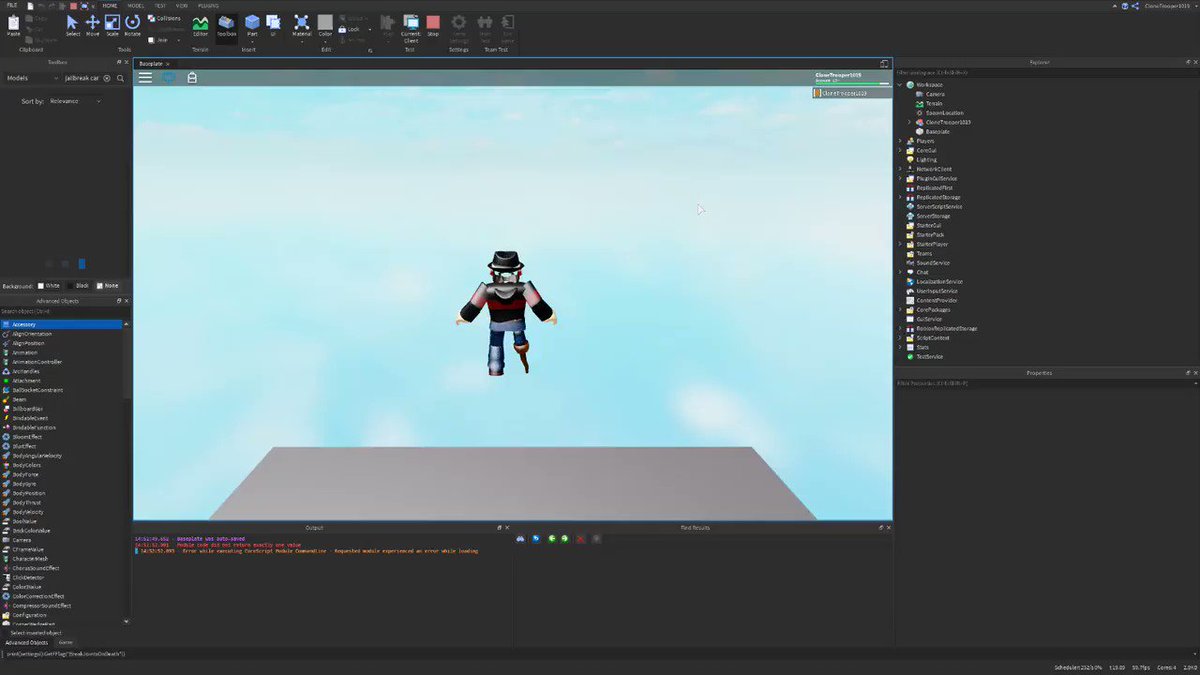Switch to the MODEL ribbon tab
The image size is (1200, 675).
(x=135, y=5)
